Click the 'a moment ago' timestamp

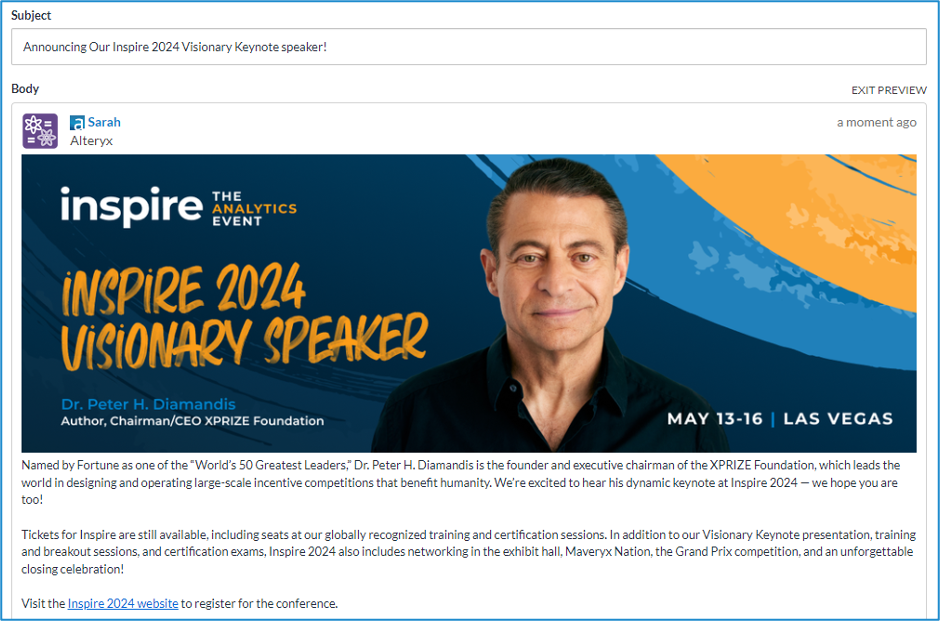(875, 121)
